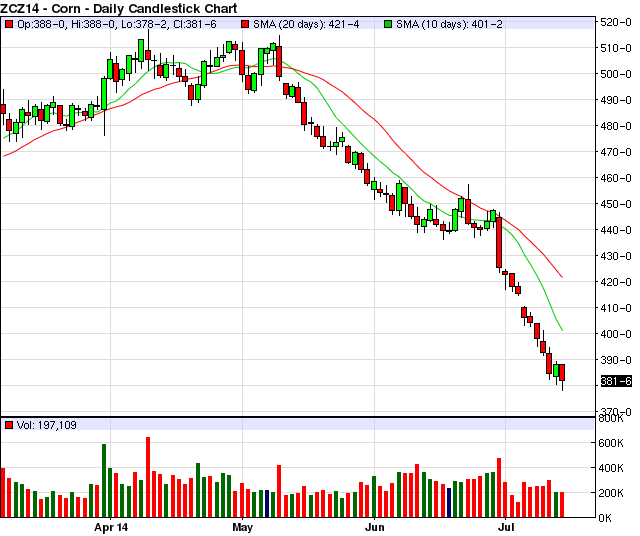Click the 'May' date axis label

tap(242, 527)
